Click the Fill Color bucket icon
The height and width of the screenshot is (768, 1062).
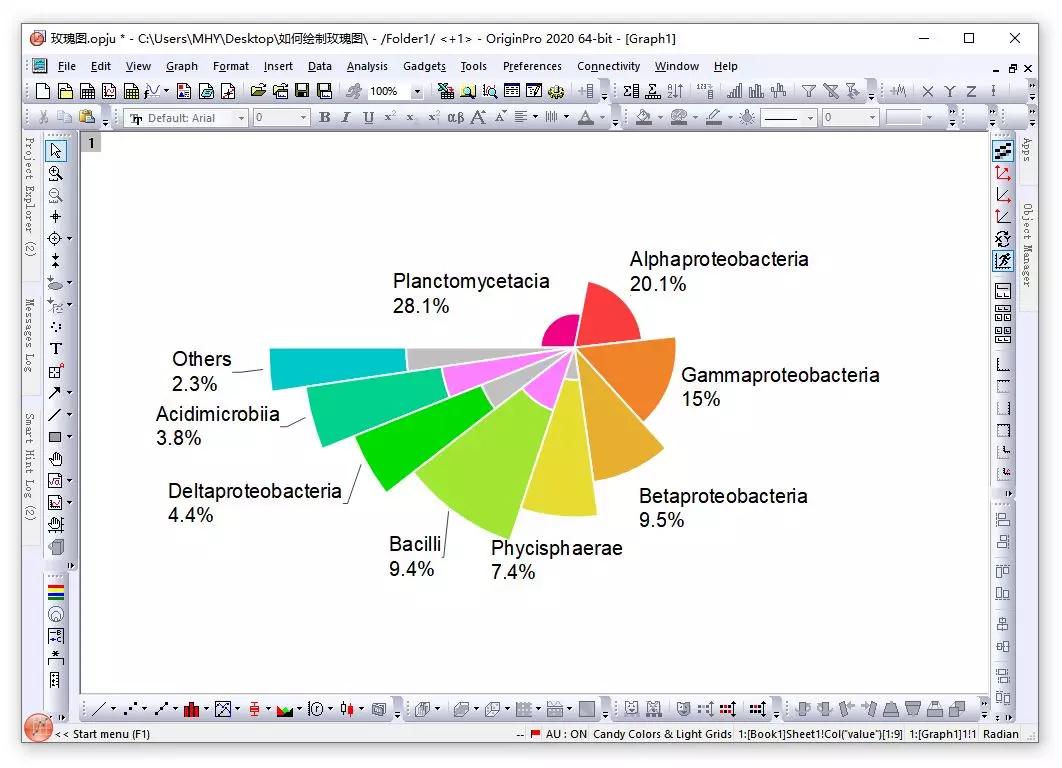(643, 117)
